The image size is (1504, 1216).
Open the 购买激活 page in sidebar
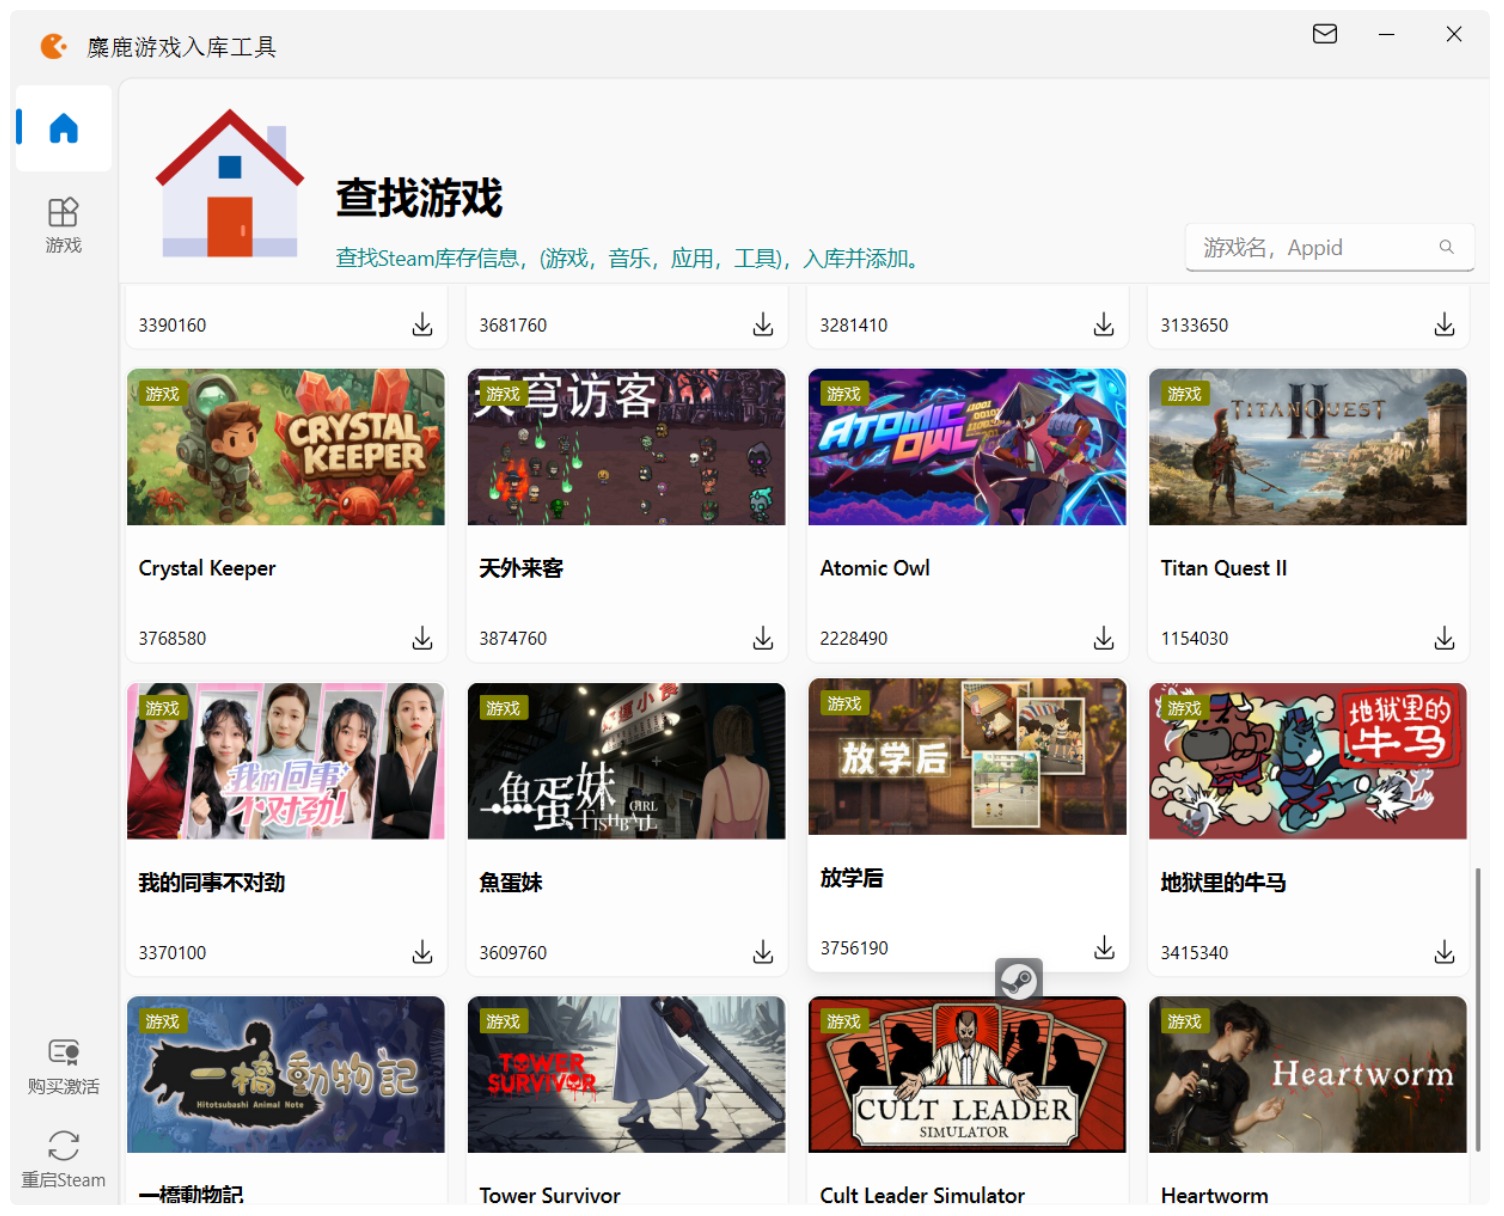(x=63, y=1067)
